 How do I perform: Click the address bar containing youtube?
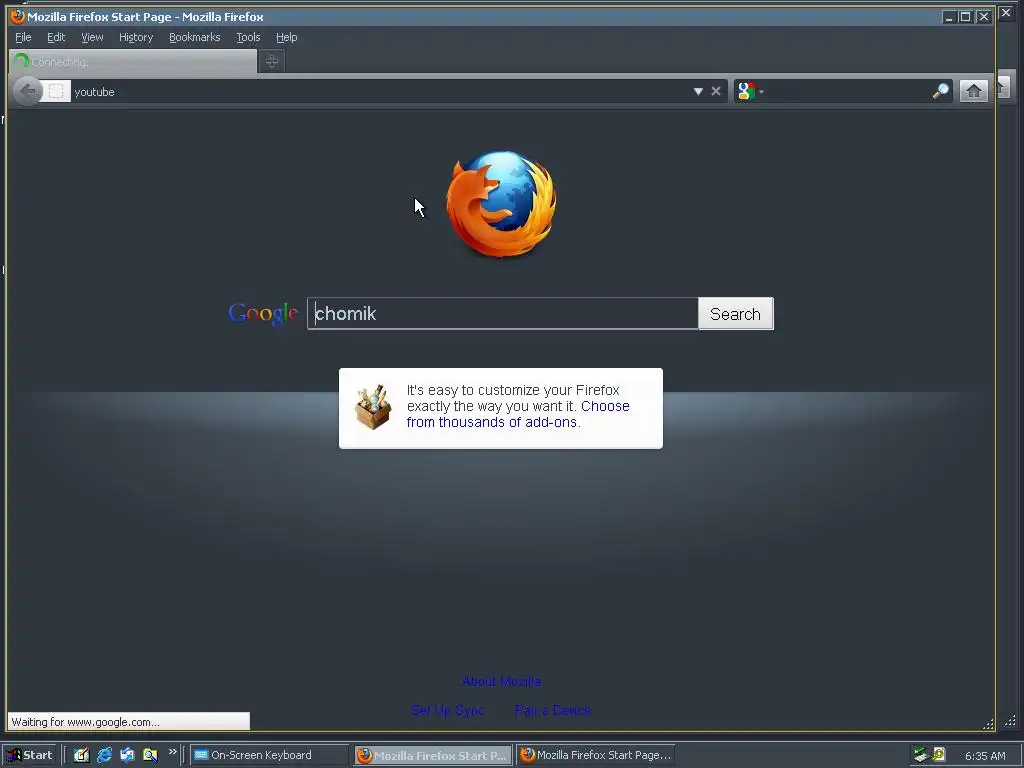(381, 92)
